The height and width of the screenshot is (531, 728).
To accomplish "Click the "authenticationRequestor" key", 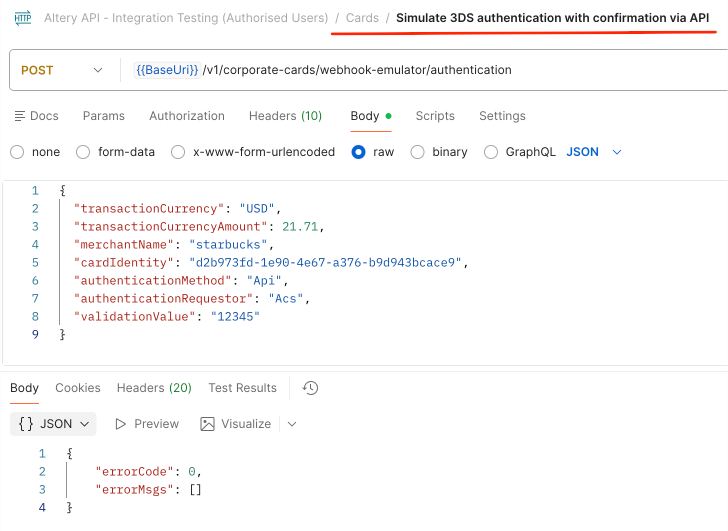I will [x=163, y=299].
